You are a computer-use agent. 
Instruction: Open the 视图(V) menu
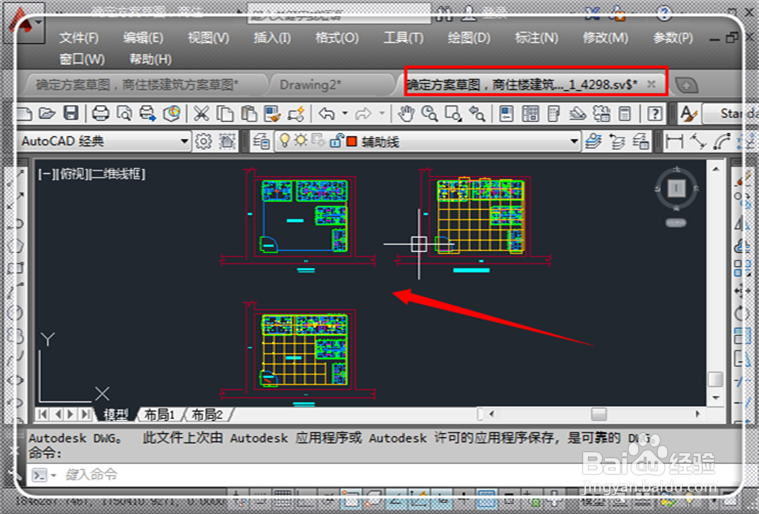pyautogui.click(x=208, y=38)
